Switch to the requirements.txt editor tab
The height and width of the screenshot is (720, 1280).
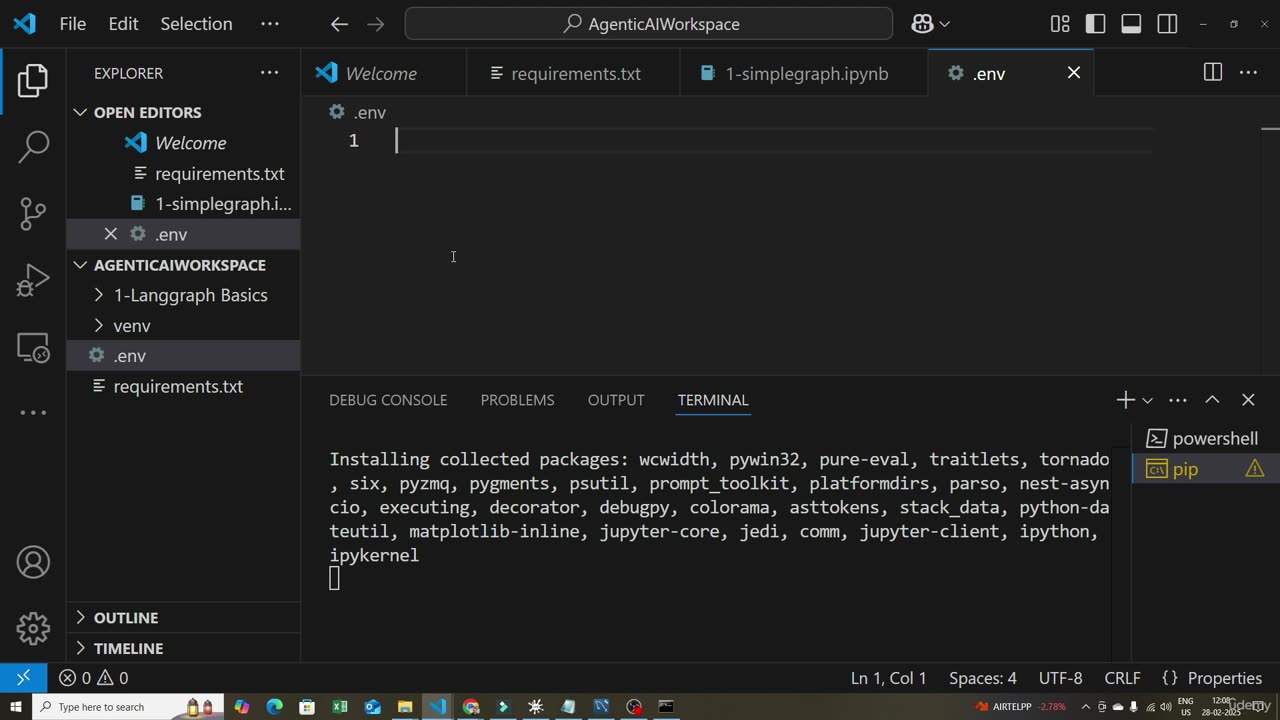(x=573, y=73)
